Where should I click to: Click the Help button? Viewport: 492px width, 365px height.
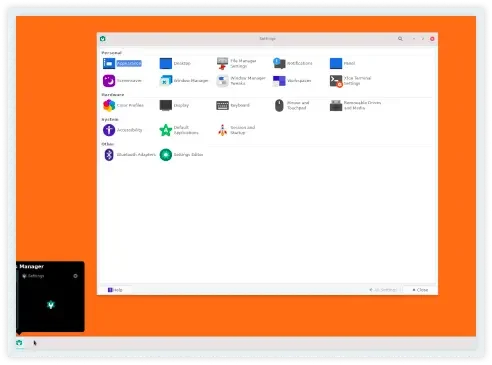[115, 290]
